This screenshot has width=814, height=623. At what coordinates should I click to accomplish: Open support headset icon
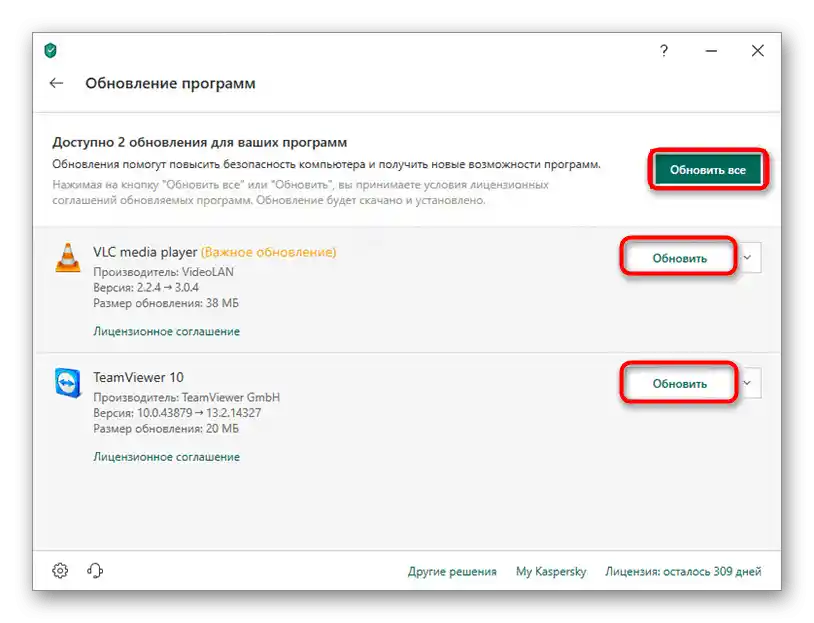tap(95, 571)
